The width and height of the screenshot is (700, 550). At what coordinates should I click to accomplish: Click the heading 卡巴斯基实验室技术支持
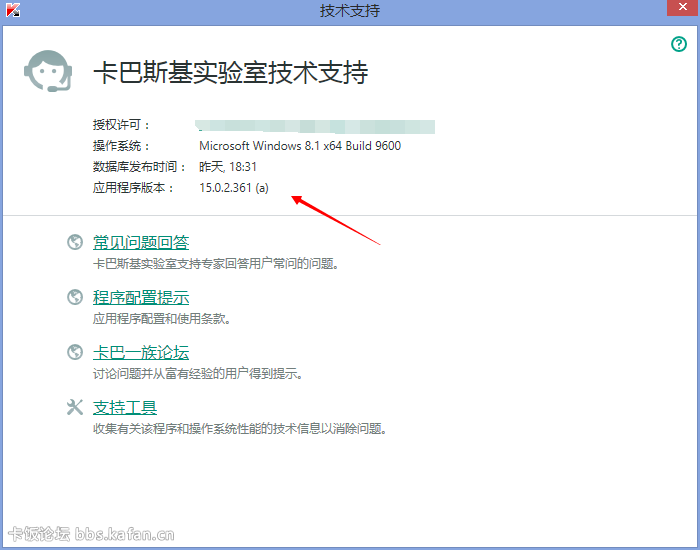(231, 72)
